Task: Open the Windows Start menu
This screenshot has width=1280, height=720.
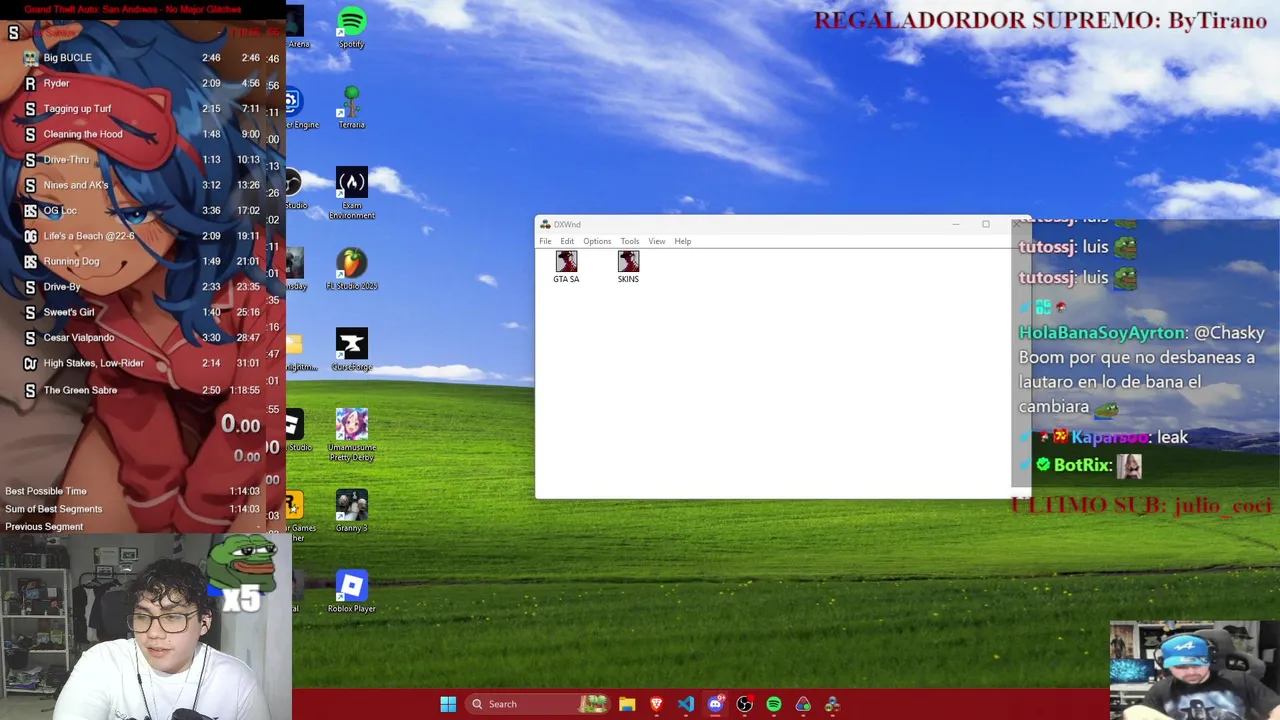Action: [448, 704]
